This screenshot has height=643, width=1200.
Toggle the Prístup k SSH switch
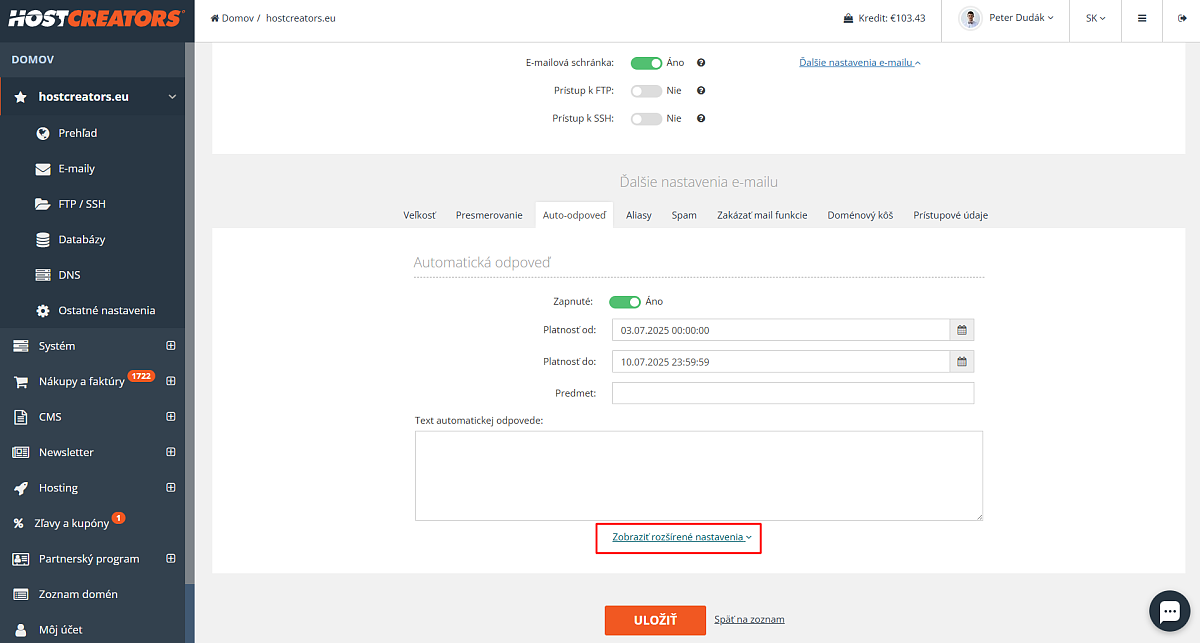pos(646,118)
